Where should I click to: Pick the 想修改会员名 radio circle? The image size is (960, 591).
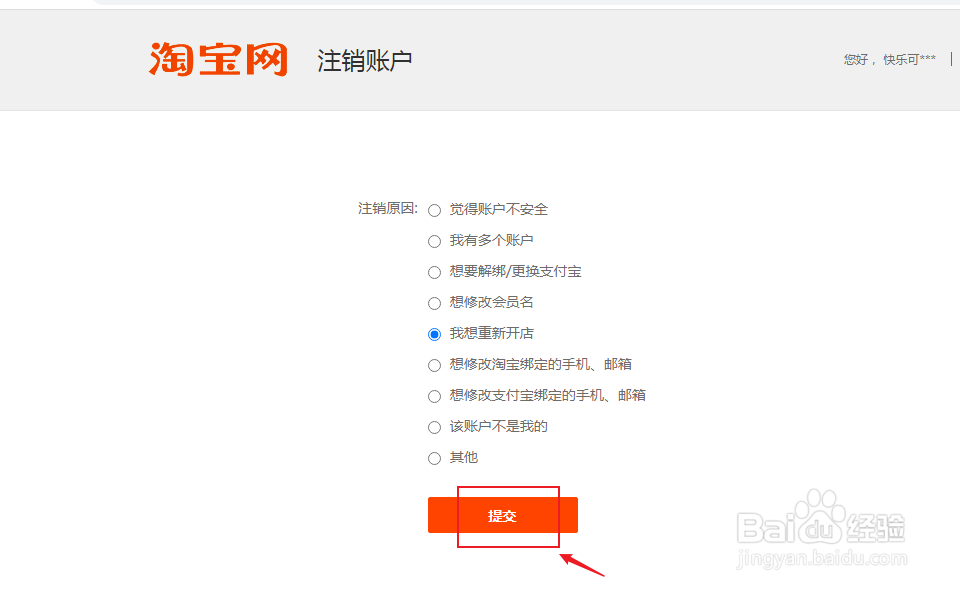click(434, 304)
